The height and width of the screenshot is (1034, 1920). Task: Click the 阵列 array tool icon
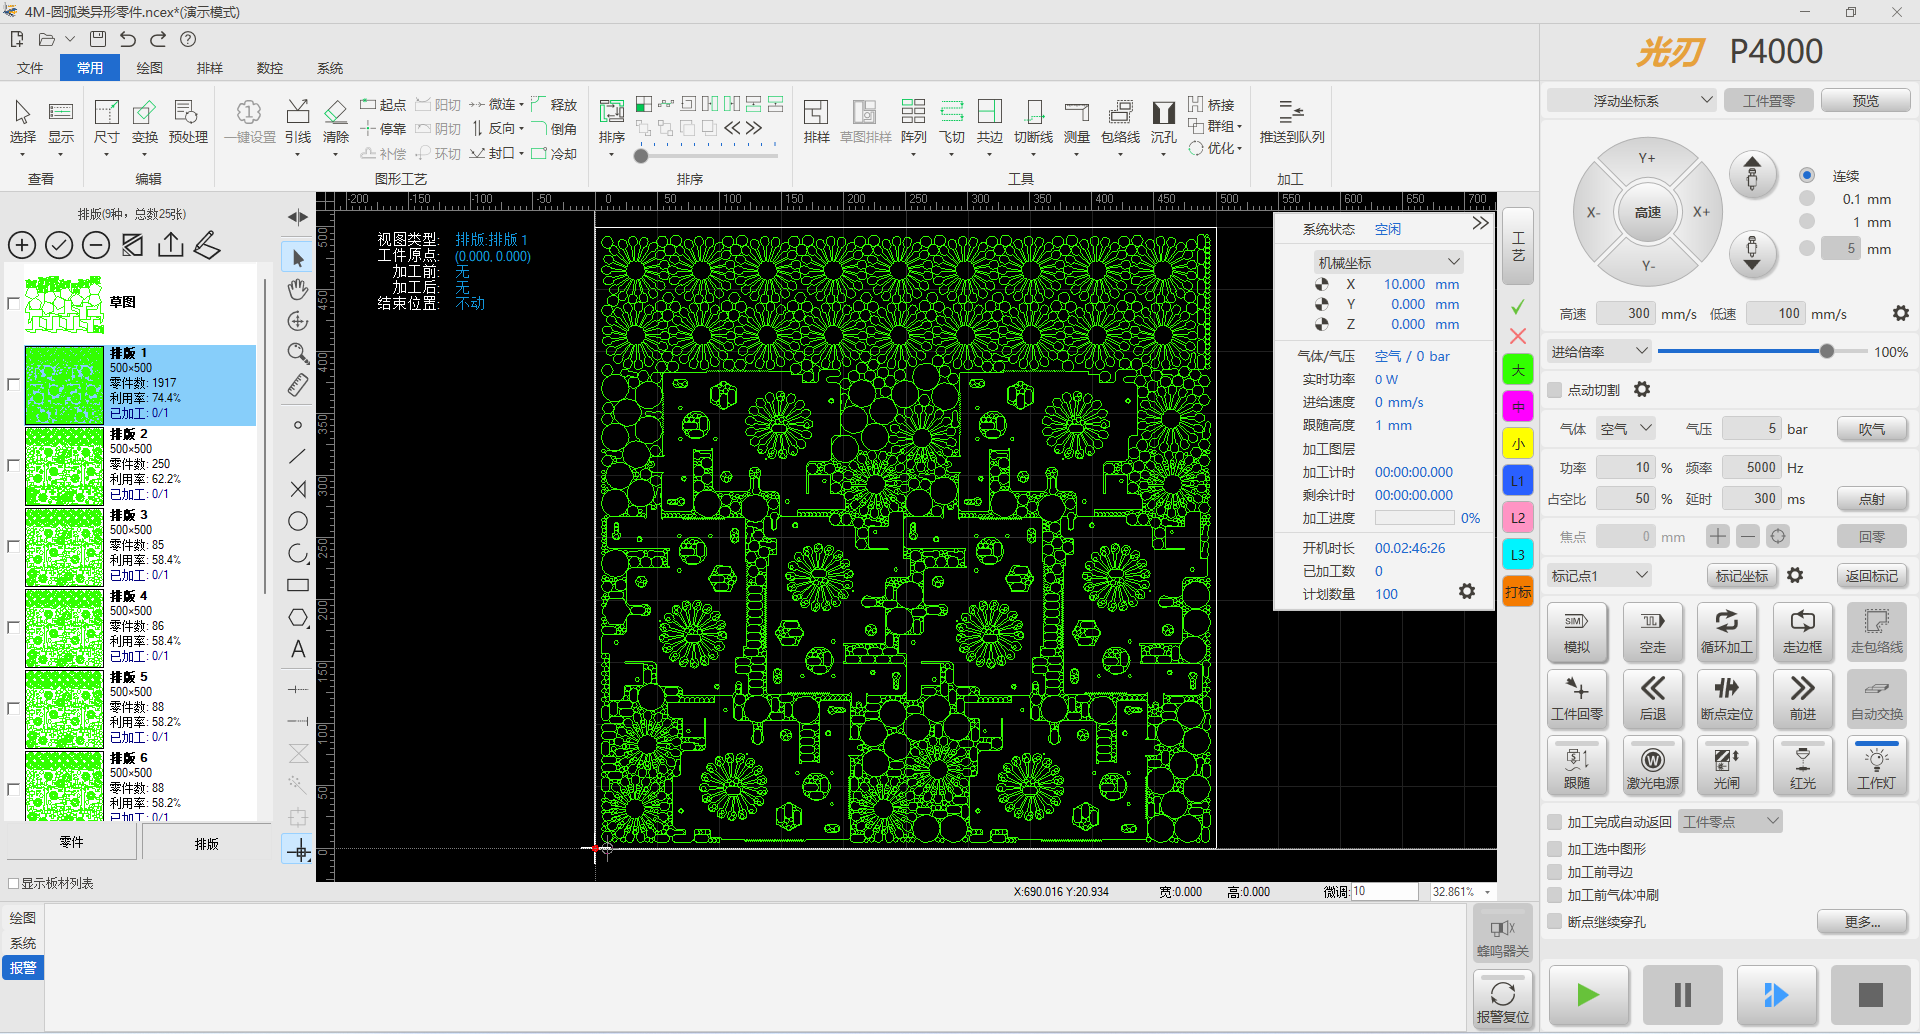click(x=913, y=122)
